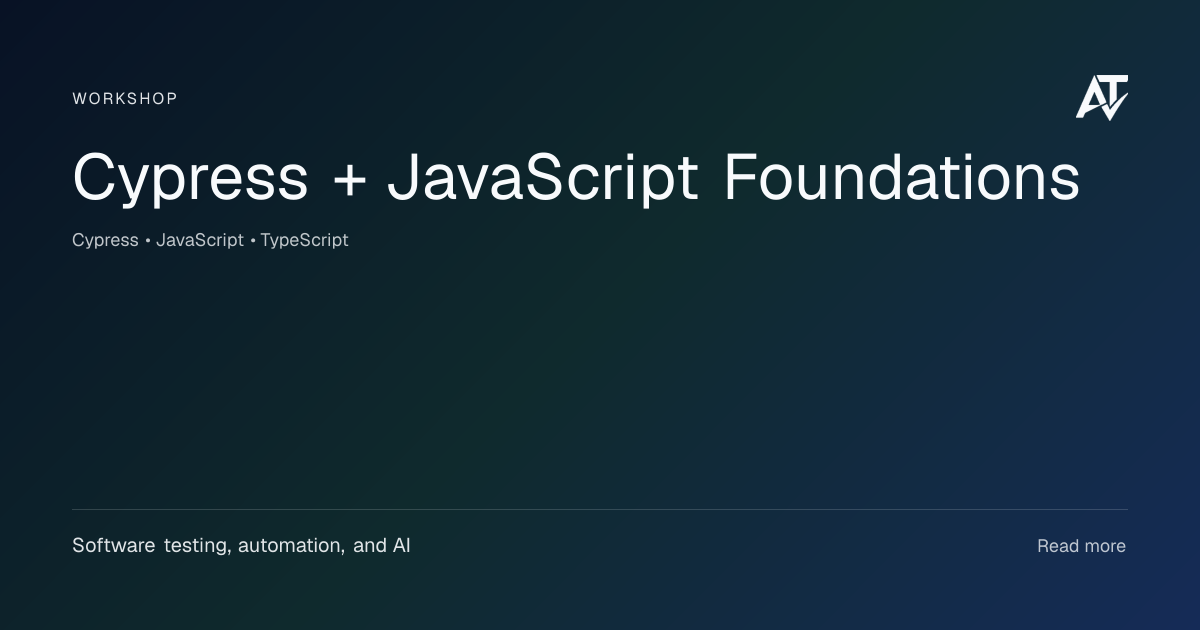
Task: Click the Cypress • JavaScript • TypeScript tags line
Action: (x=210, y=240)
